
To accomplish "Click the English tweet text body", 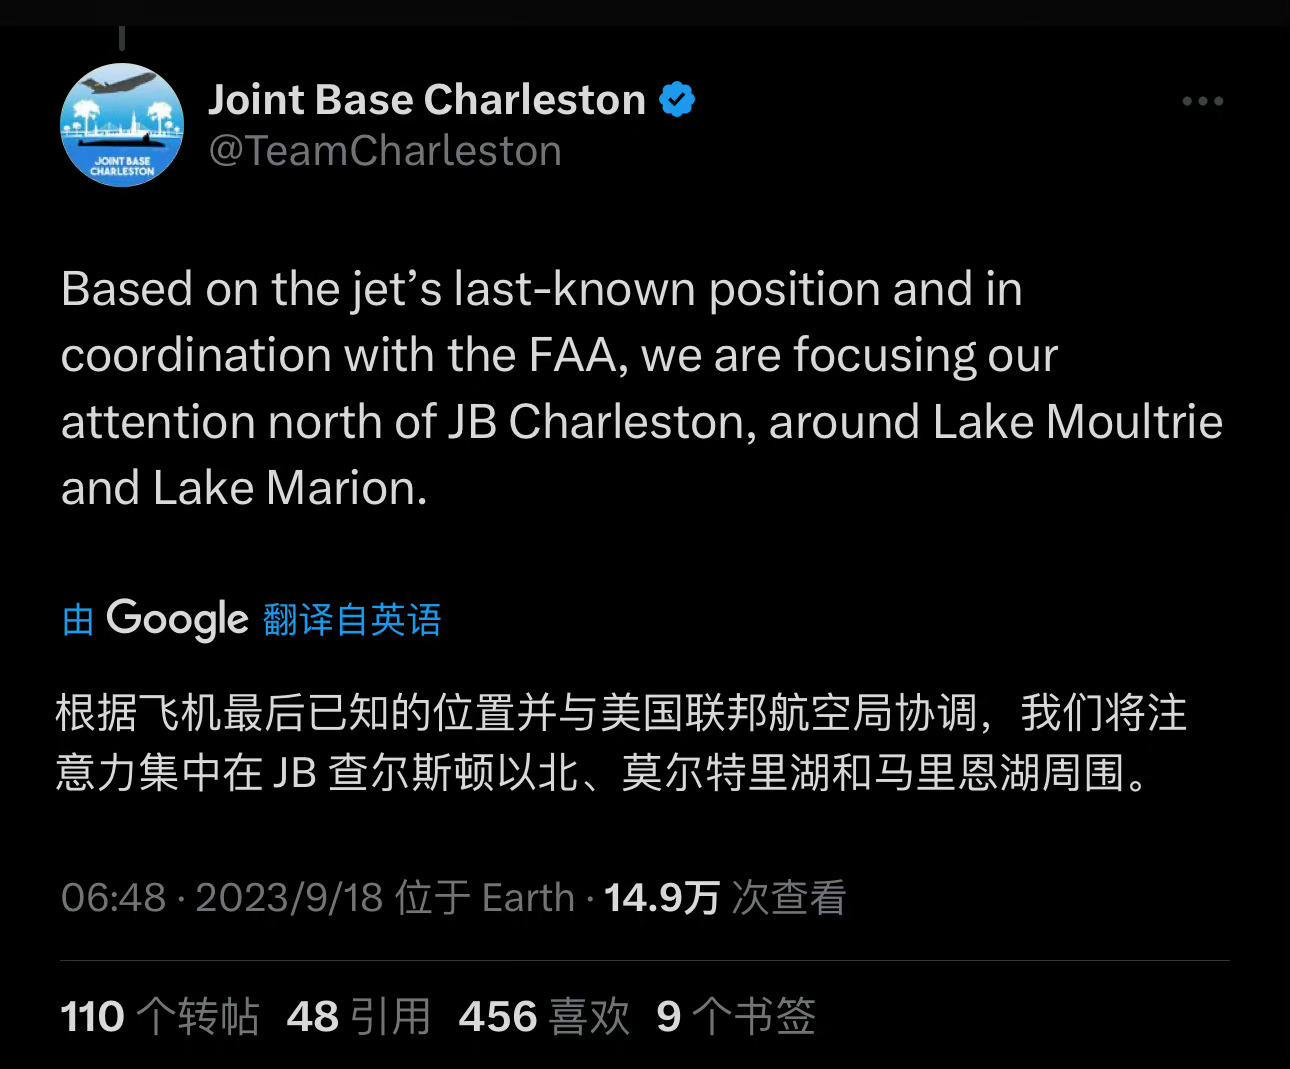I will pyautogui.click(x=642, y=388).
